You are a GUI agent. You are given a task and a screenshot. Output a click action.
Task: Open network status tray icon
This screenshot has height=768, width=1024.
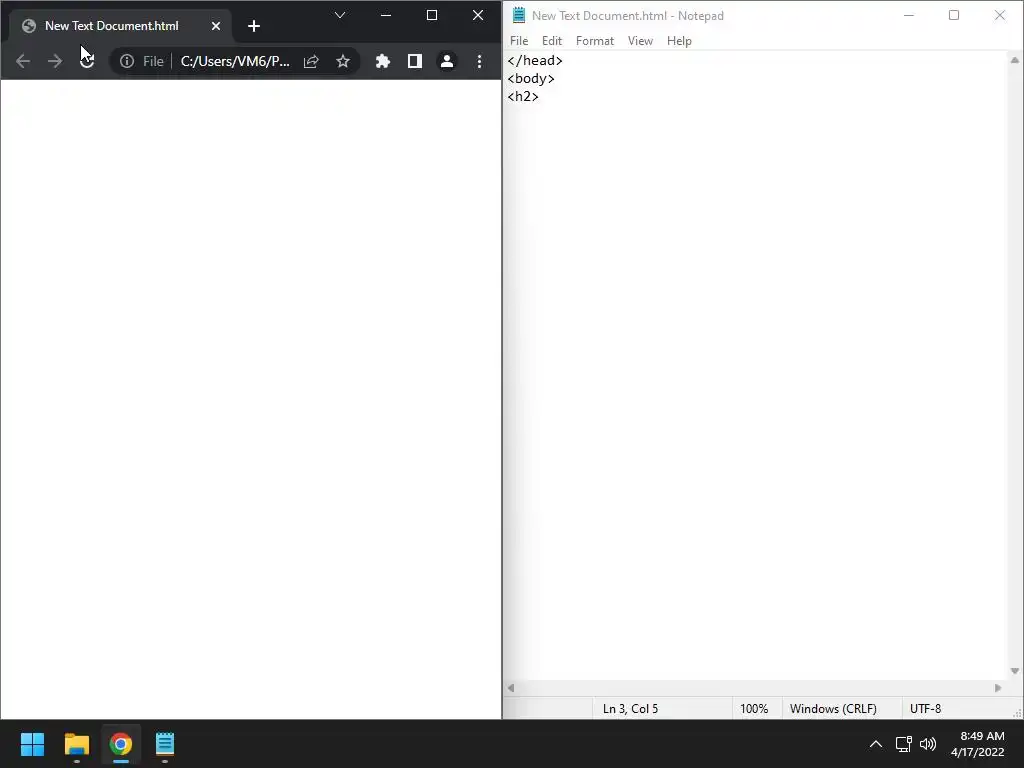tap(903, 744)
